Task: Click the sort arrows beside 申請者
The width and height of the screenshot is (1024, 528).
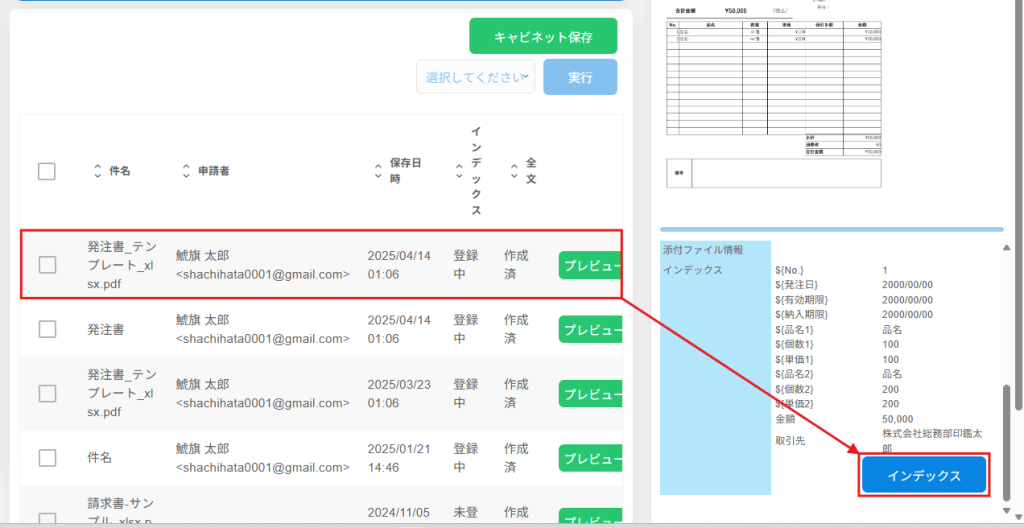Action: (186, 171)
